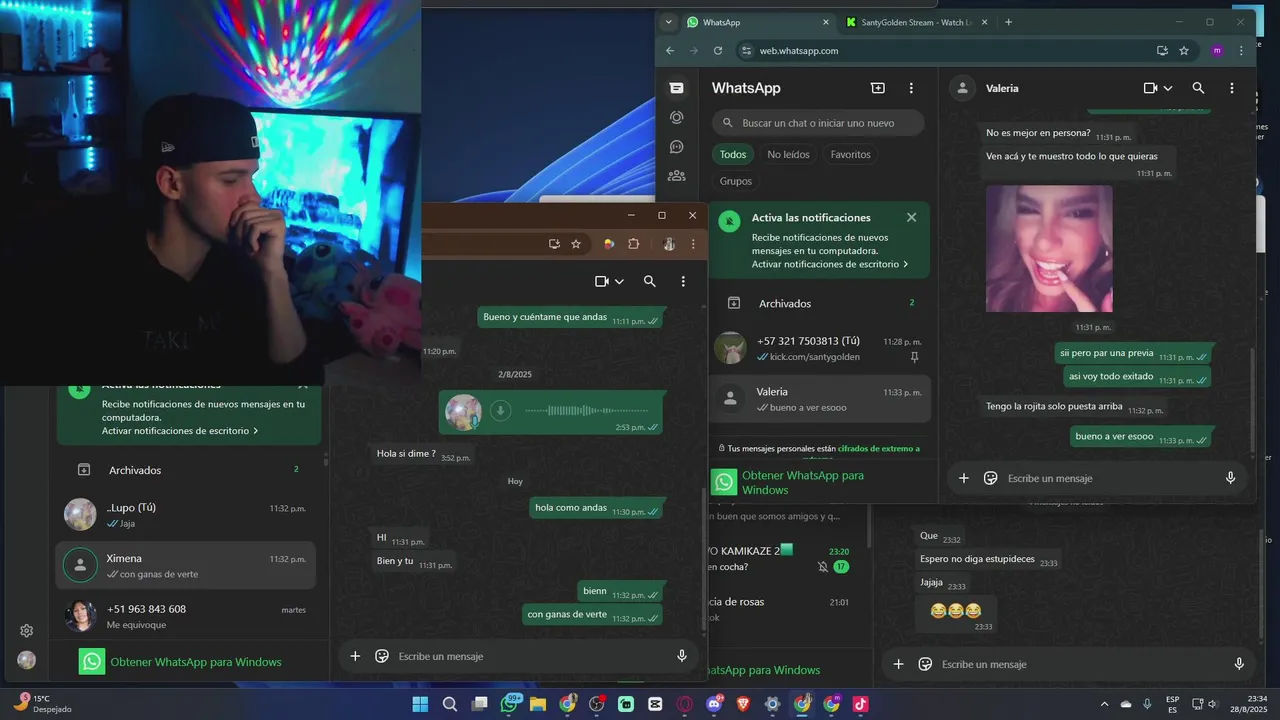Expand call options arrow in Valeria chat
The image size is (1280, 720).
[1167, 88]
